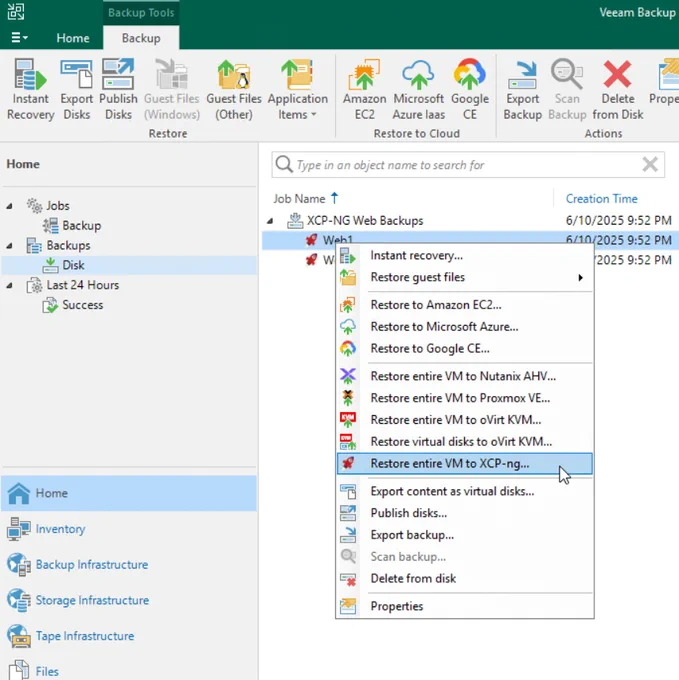
Task: Click the Google CE ribbon icon
Action: [470, 89]
